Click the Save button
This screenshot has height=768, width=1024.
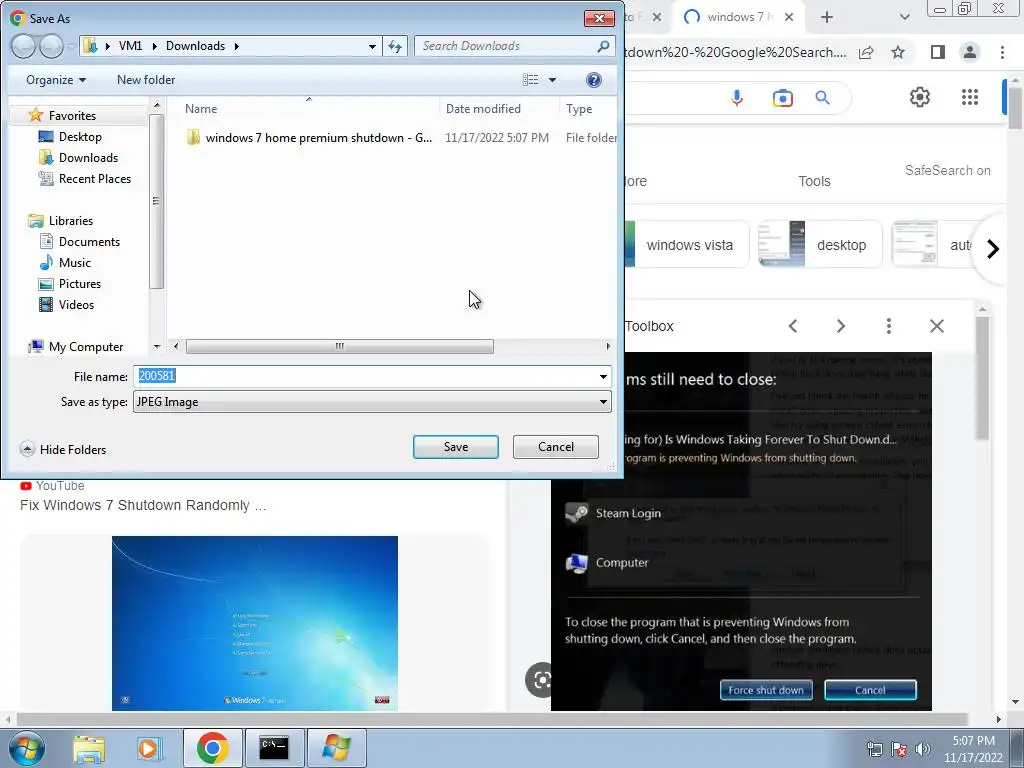click(x=456, y=447)
